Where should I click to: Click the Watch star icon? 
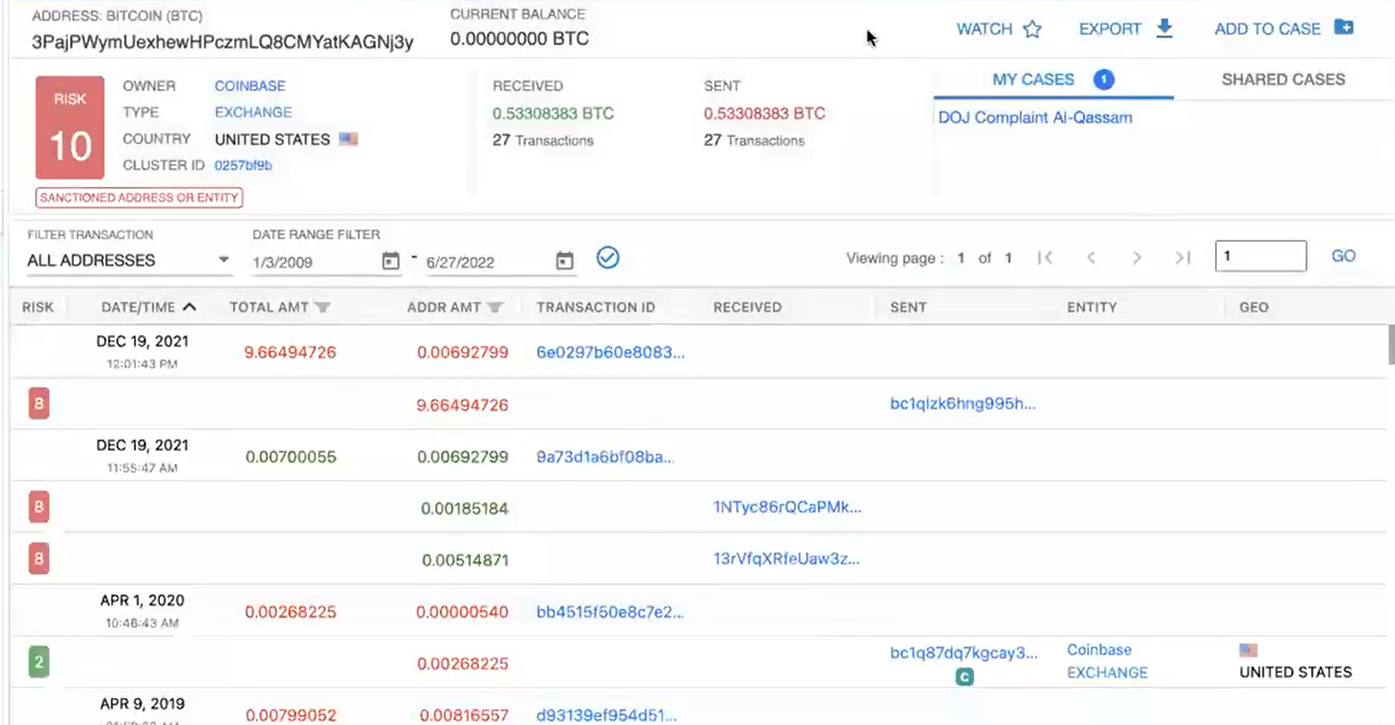point(1032,29)
